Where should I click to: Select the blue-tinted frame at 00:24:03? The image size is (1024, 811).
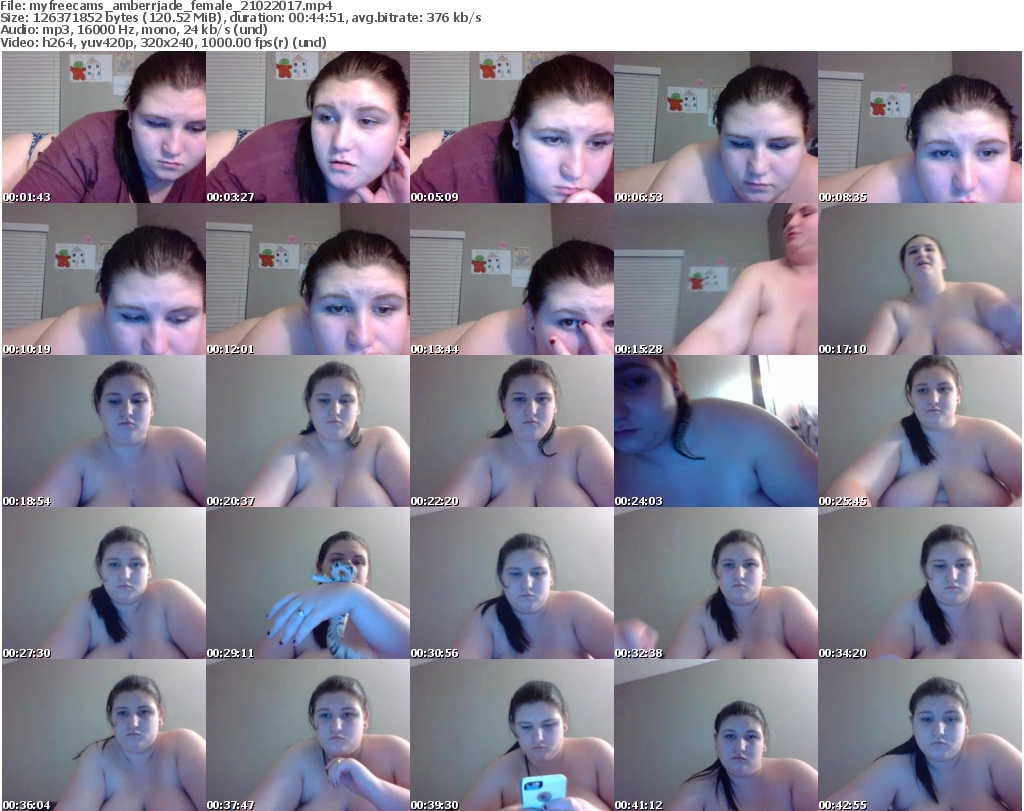716,432
